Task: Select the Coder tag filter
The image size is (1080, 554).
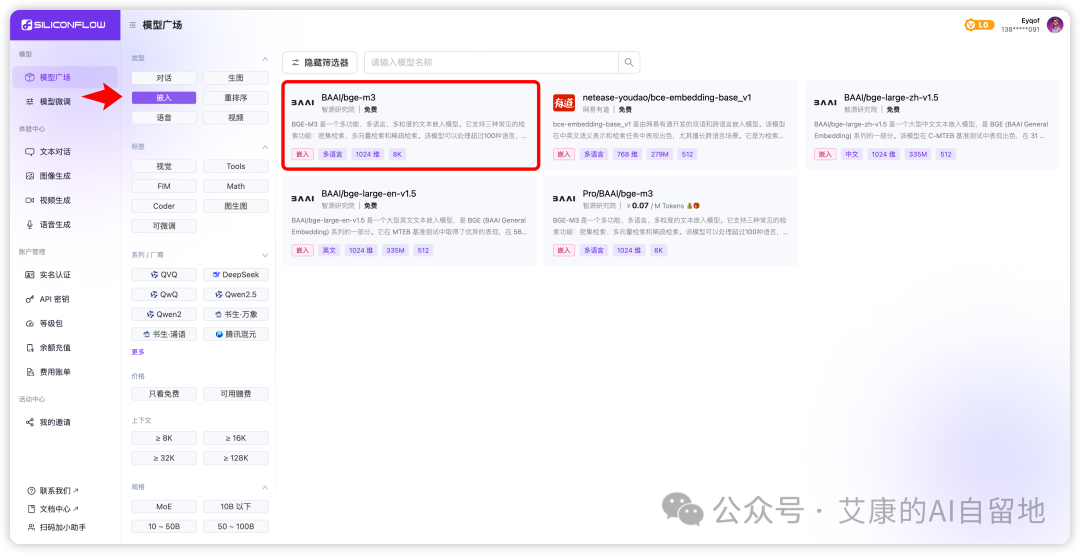Action: coord(164,206)
